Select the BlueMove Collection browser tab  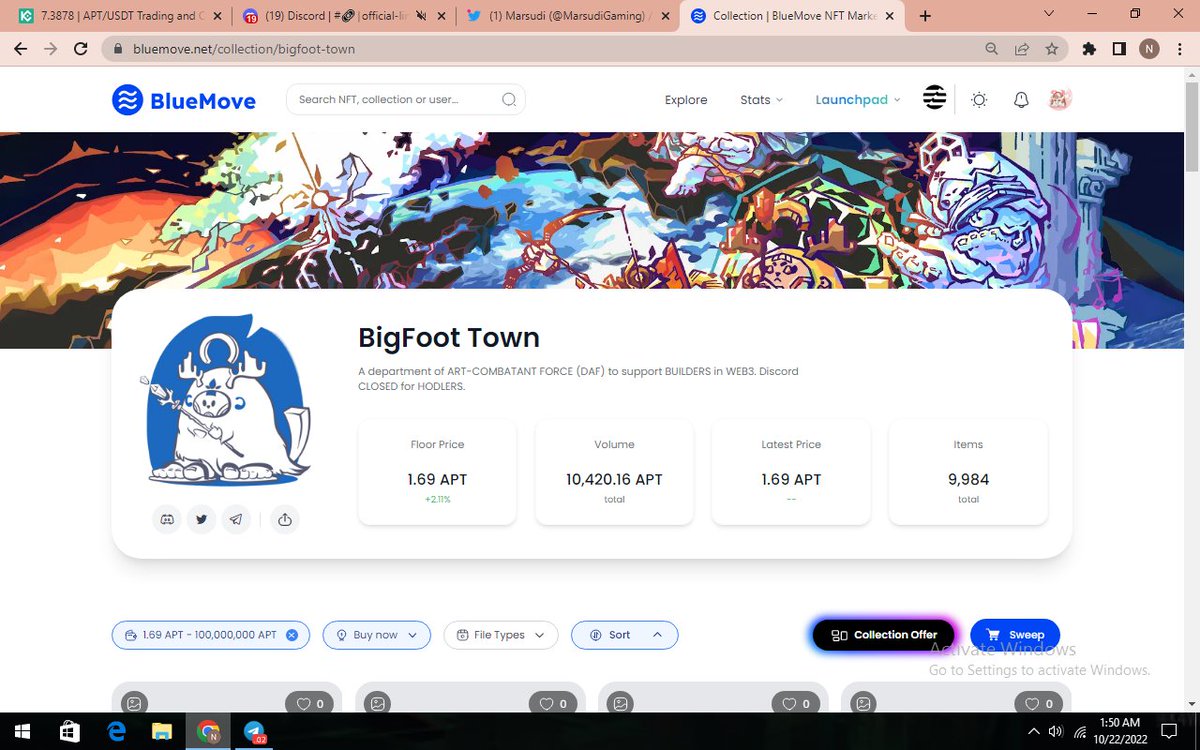click(x=792, y=16)
